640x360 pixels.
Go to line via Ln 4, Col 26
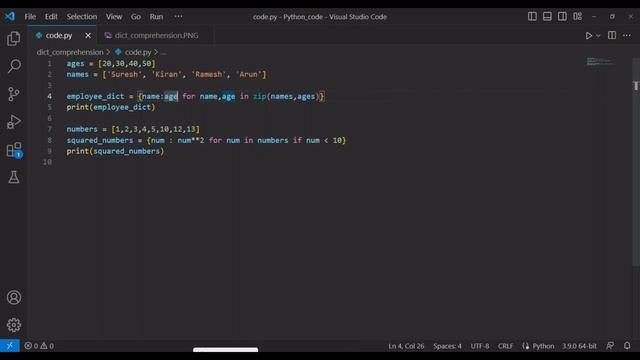tap(406, 346)
